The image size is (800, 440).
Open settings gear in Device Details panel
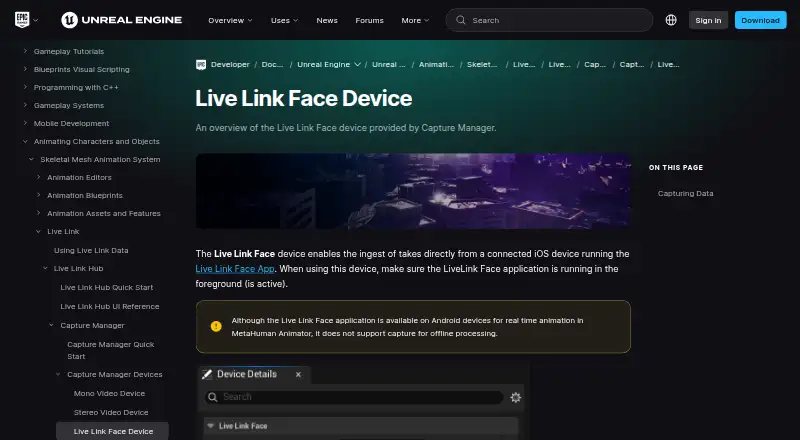[x=515, y=397]
